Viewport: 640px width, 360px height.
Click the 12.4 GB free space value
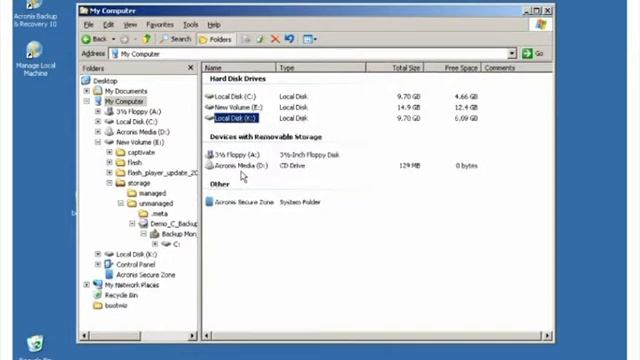(466, 107)
